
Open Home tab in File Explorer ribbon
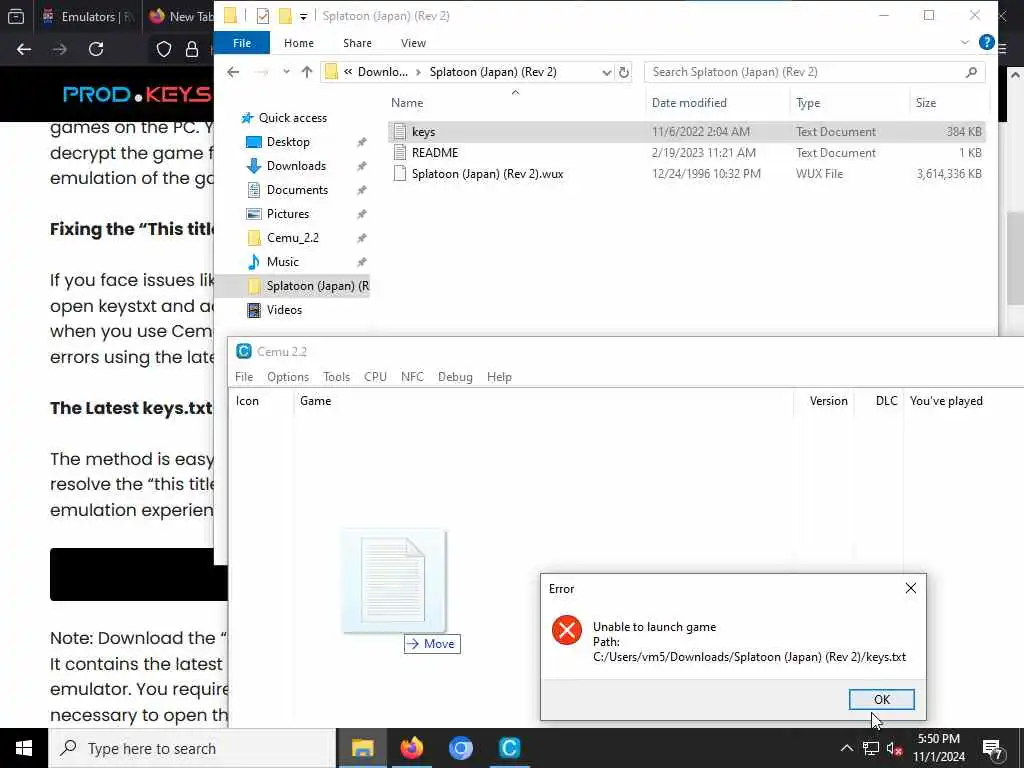click(x=298, y=43)
